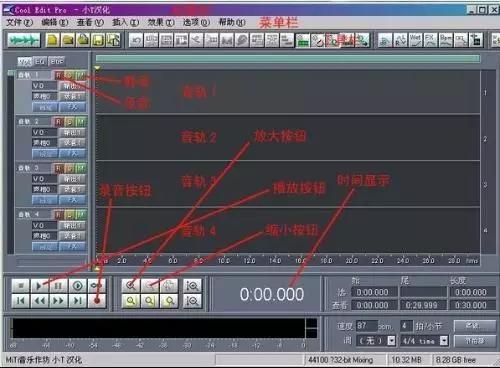Jump to end with the skip-forward button

tap(78, 301)
